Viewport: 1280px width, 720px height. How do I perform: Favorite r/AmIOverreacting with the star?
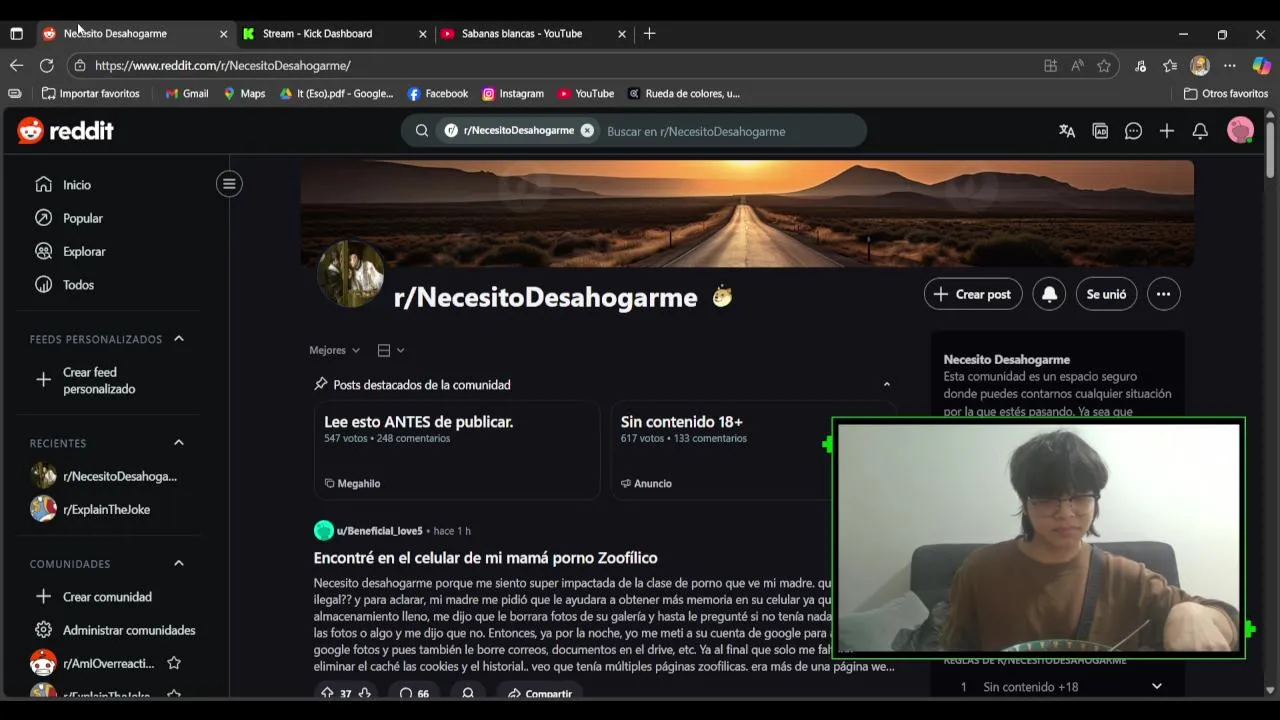point(174,663)
